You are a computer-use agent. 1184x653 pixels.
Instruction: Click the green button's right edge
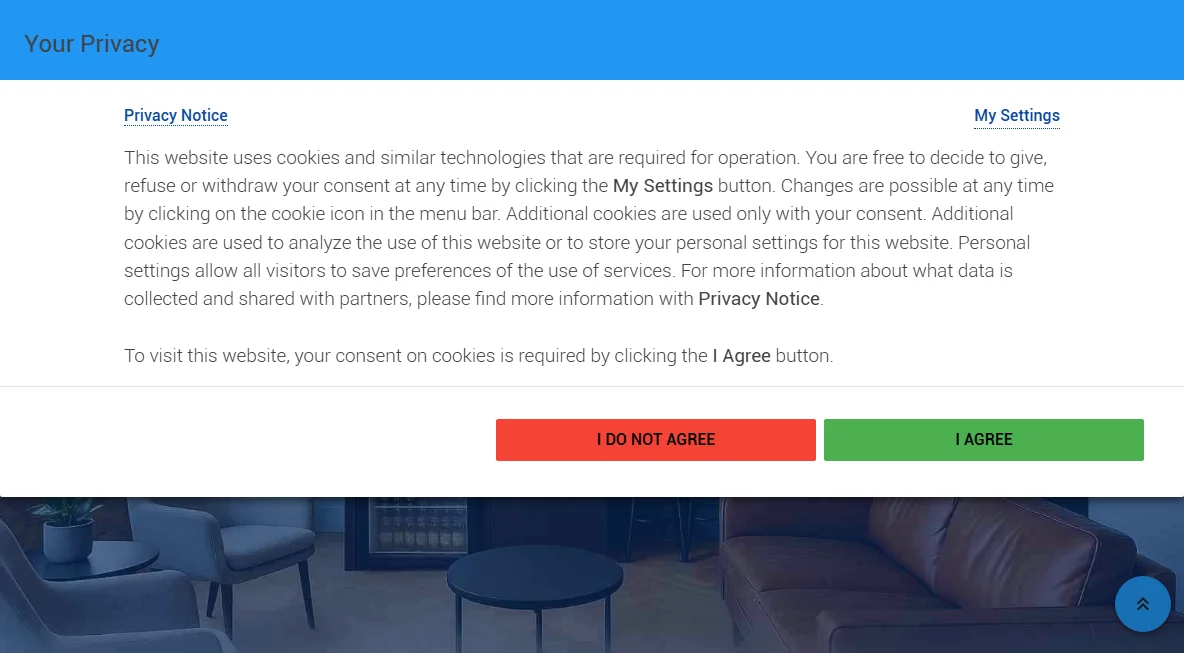[1139, 439]
